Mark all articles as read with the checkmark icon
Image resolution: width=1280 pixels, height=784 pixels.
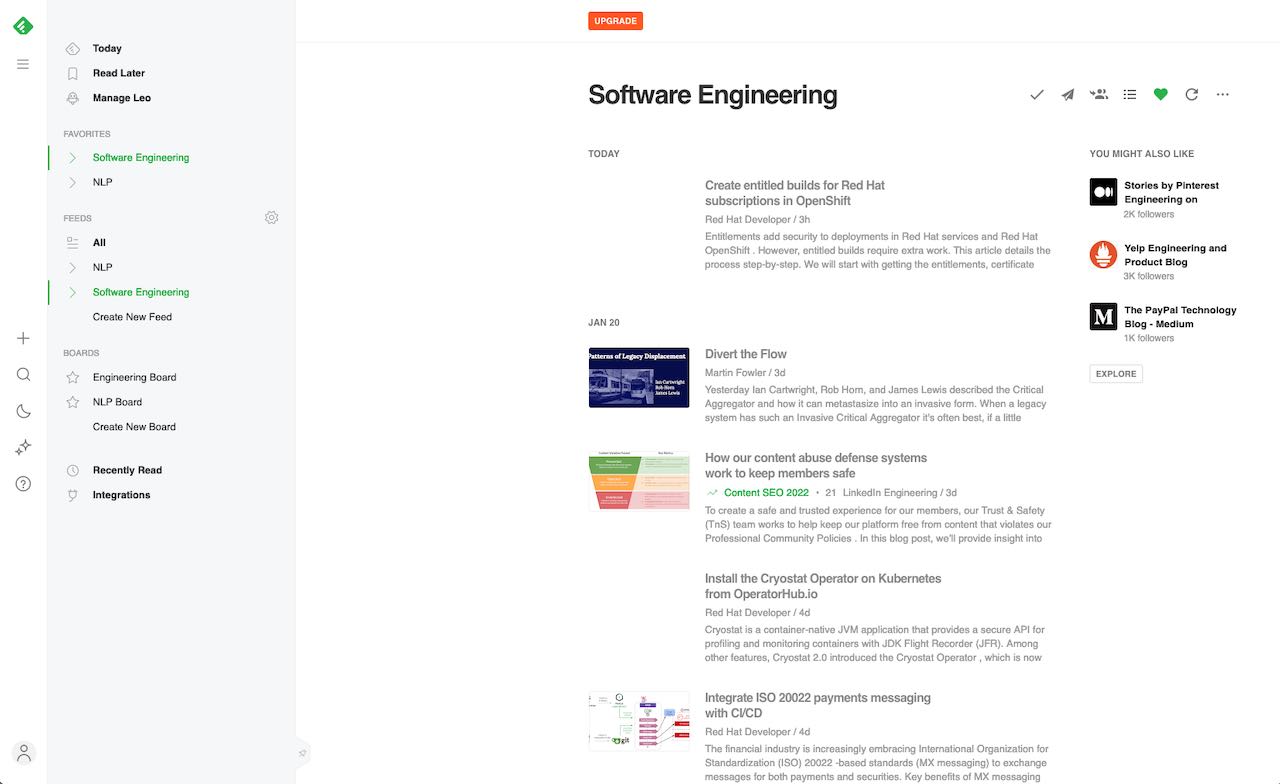(1036, 94)
